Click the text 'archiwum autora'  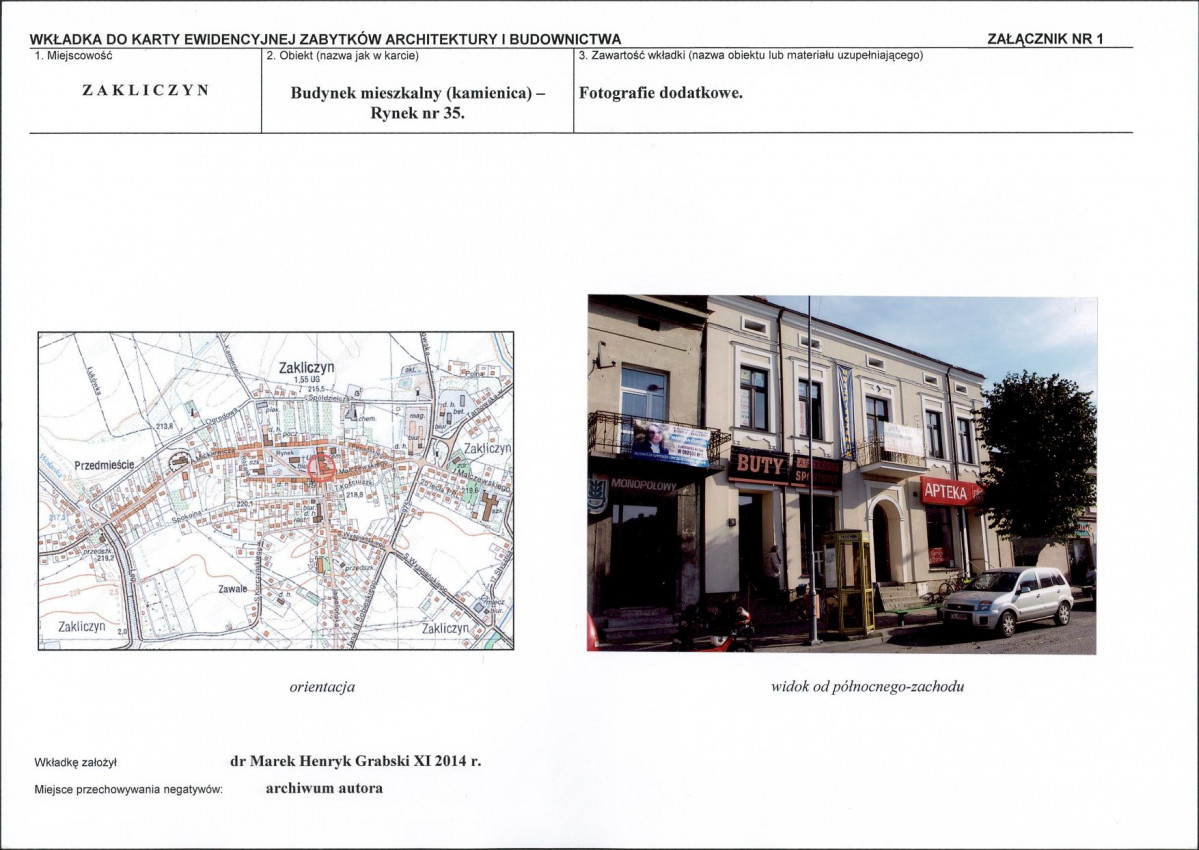(x=324, y=788)
